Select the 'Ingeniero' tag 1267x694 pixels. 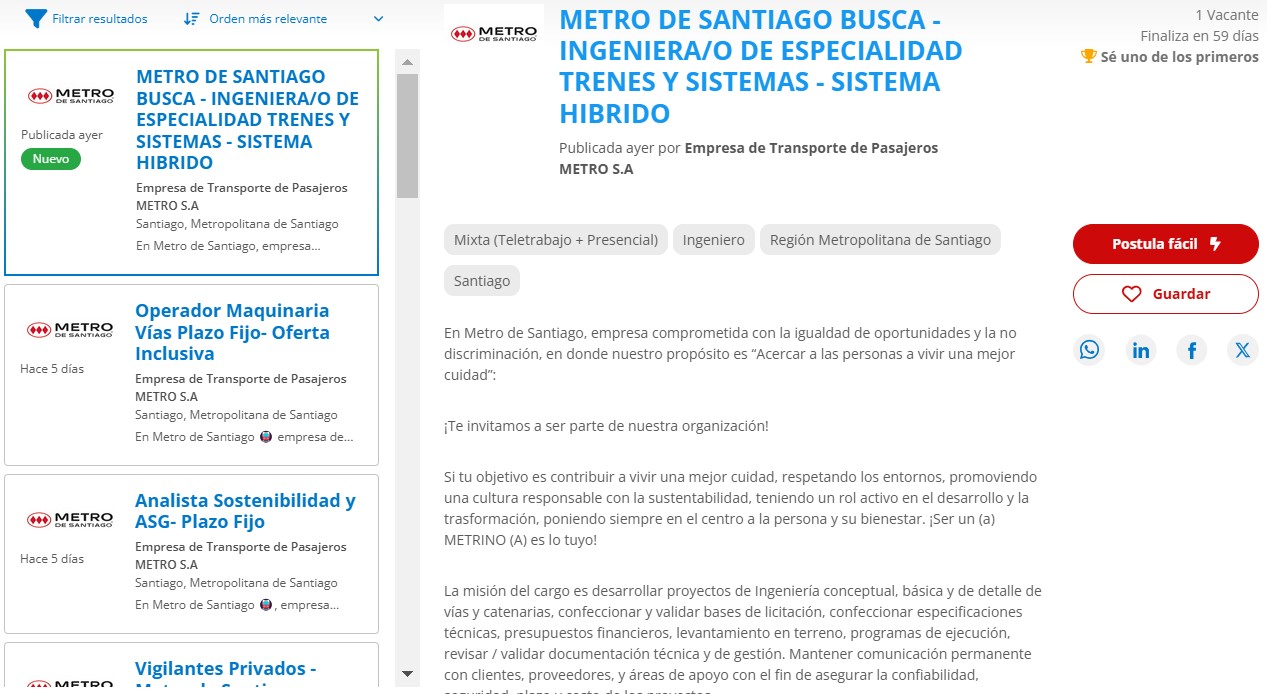coord(714,240)
